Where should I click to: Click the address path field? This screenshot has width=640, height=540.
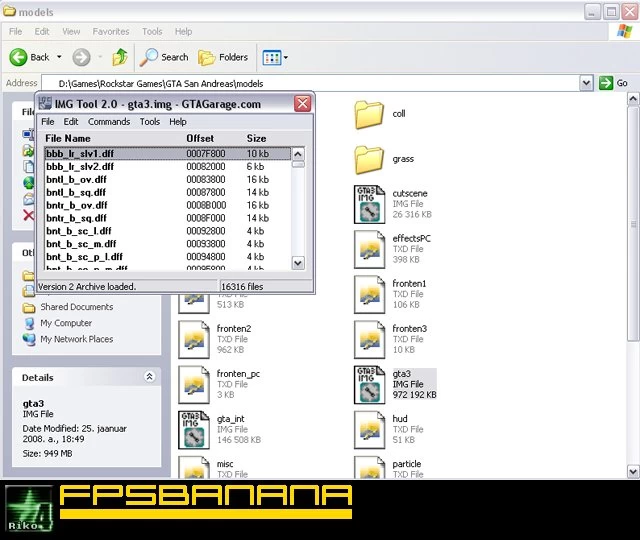(310, 83)
